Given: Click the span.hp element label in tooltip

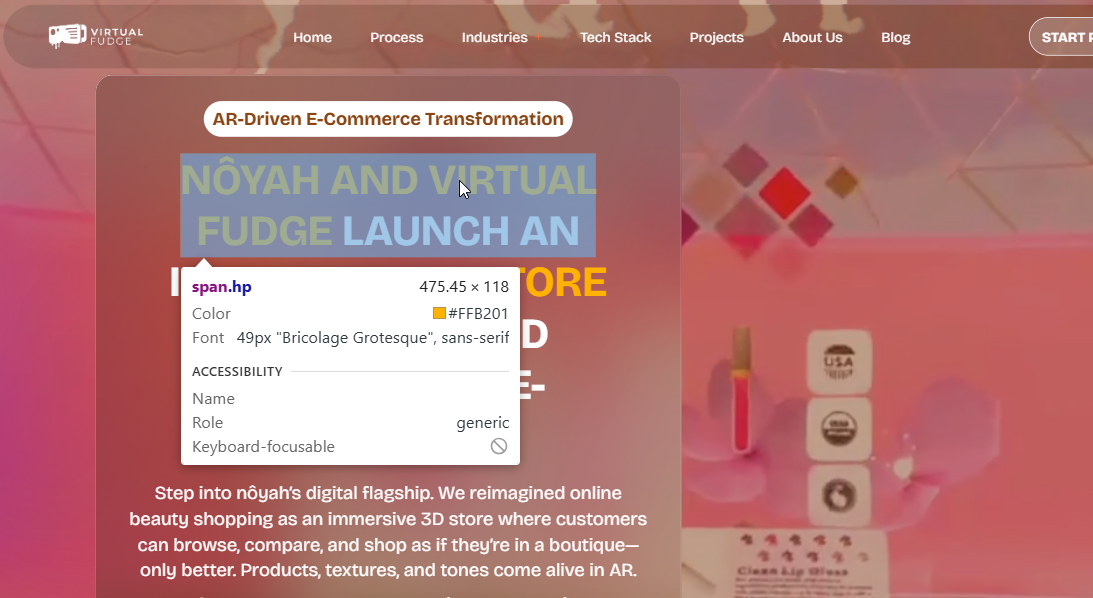Looking at the screenshot, I should (222, 287).
